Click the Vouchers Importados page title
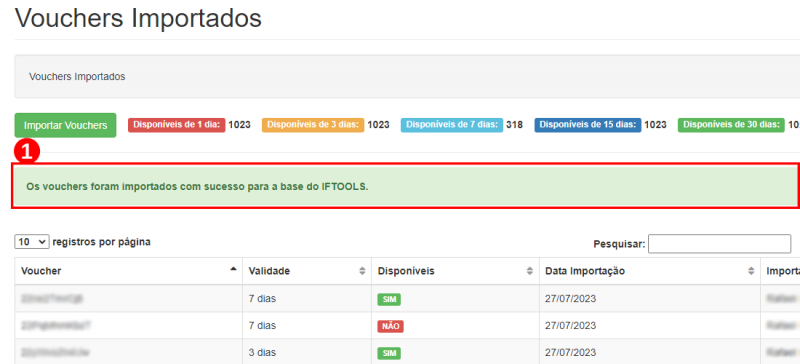The image size is (800, 364). 138,18
